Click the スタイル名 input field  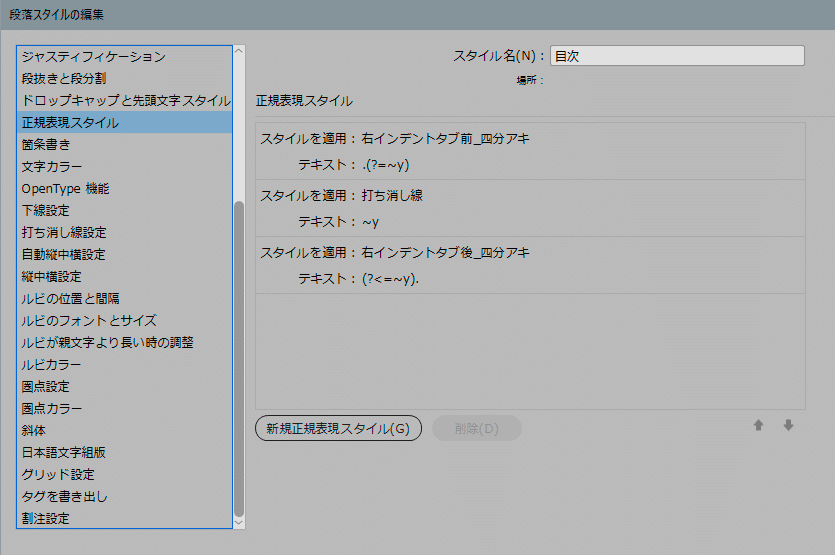click(x=677, y=56)
